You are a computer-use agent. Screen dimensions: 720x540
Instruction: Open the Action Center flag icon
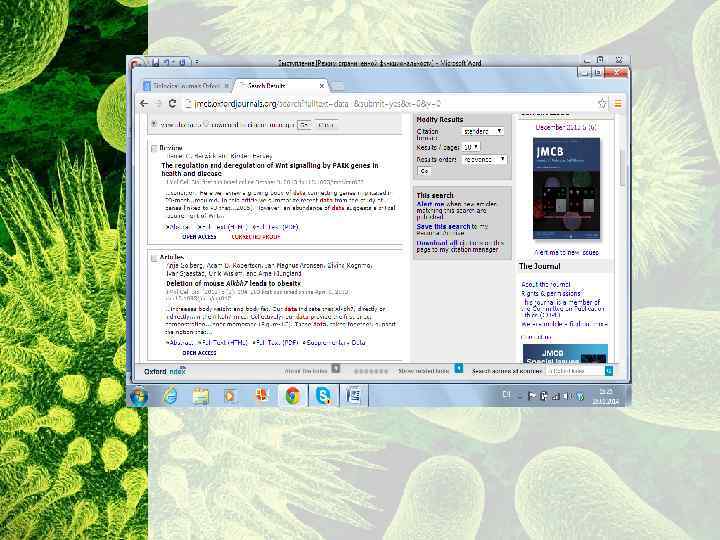(x=532, y=396)
